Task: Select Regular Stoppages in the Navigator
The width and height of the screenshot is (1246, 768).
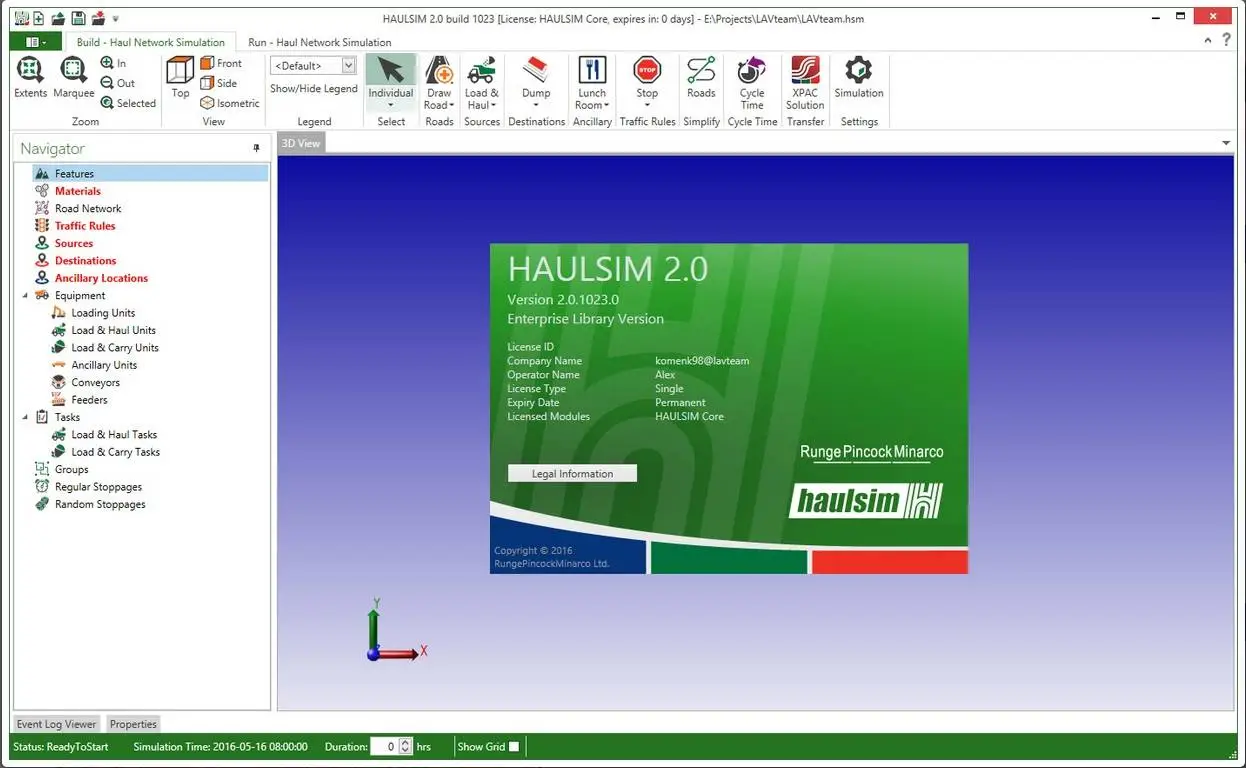Action: click(x=98, y=487)
